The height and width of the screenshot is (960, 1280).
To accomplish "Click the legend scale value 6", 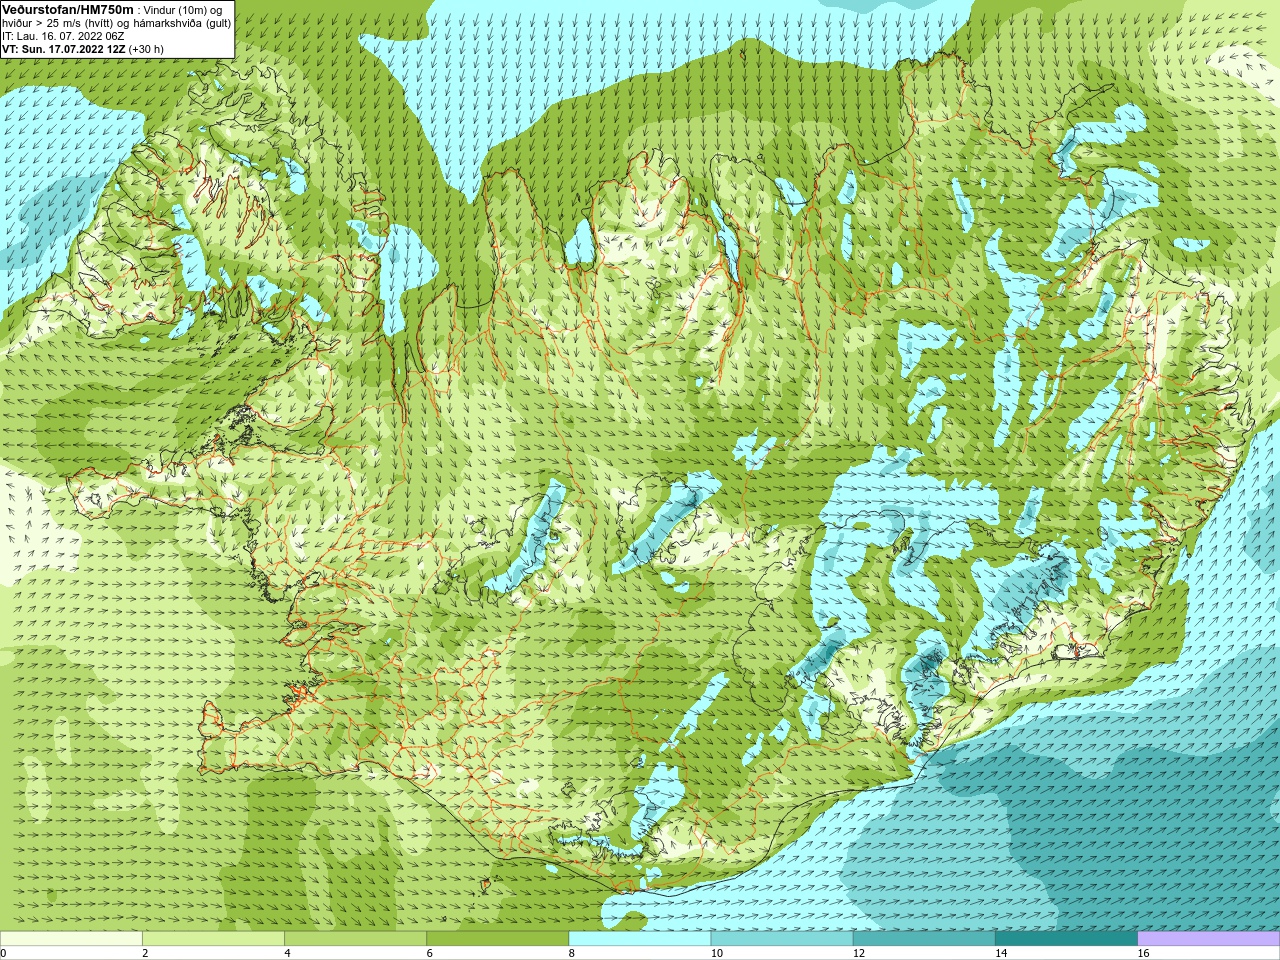I will 429,953.
